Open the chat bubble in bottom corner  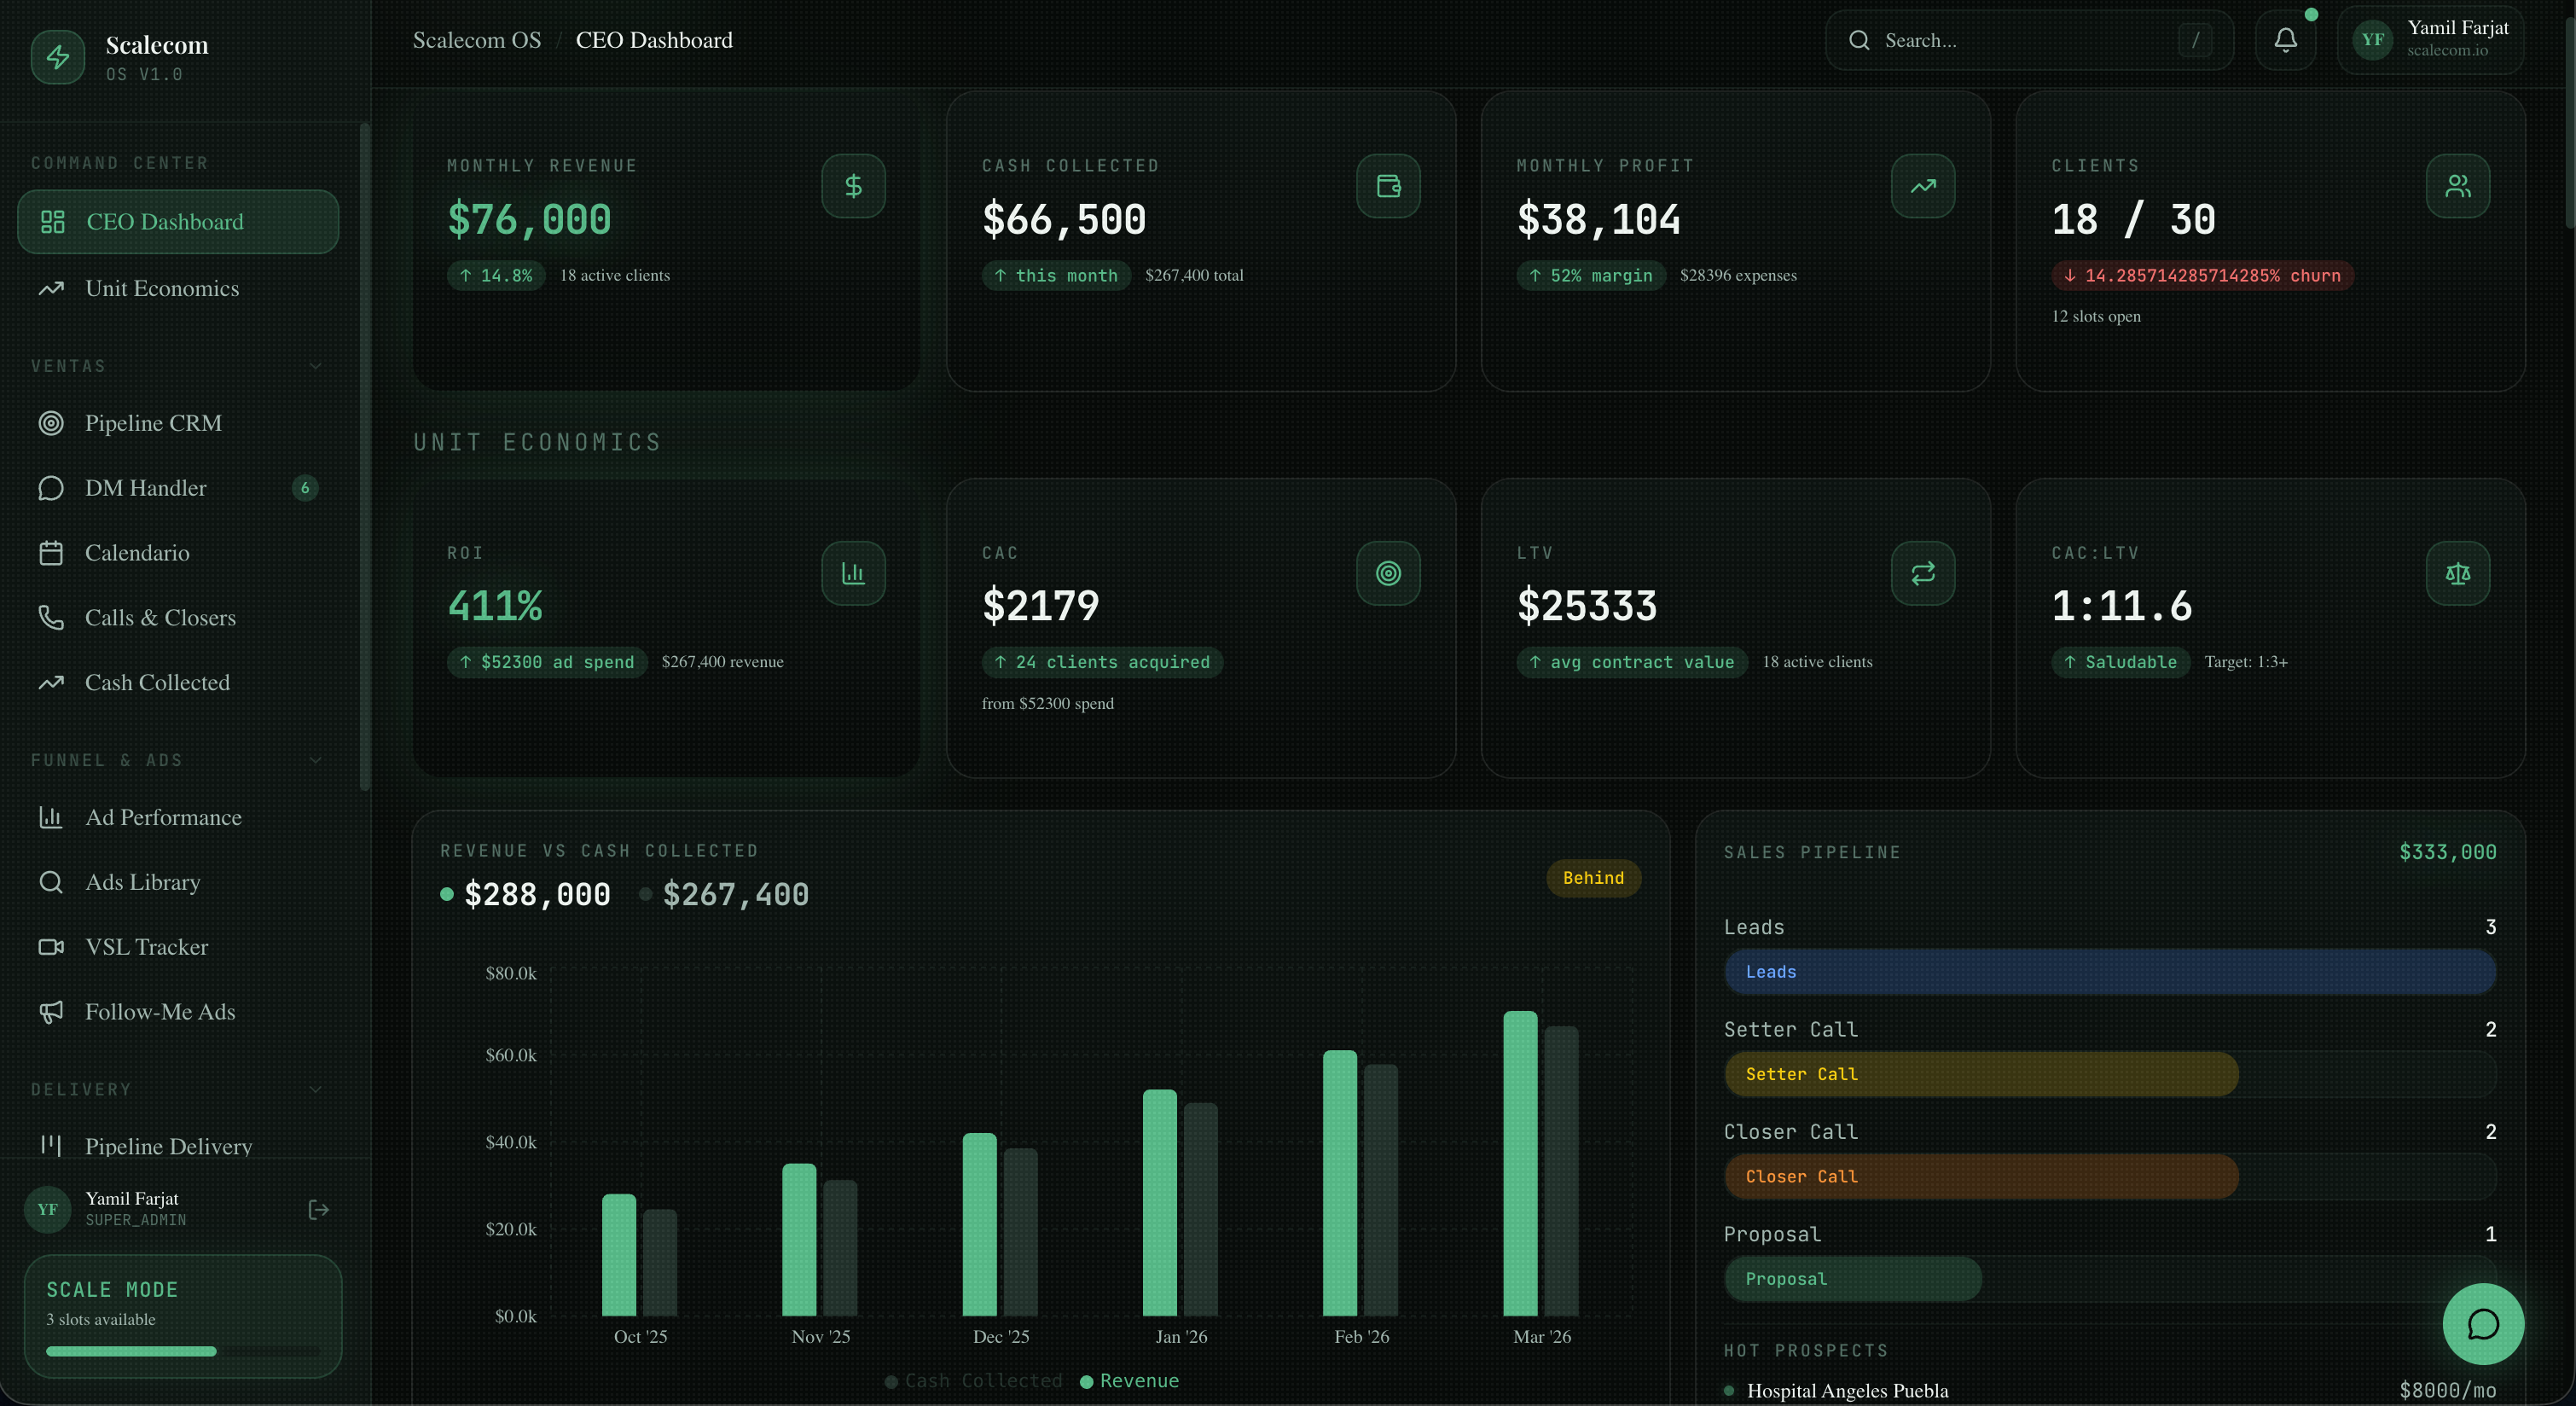tap(2483, 1324)
